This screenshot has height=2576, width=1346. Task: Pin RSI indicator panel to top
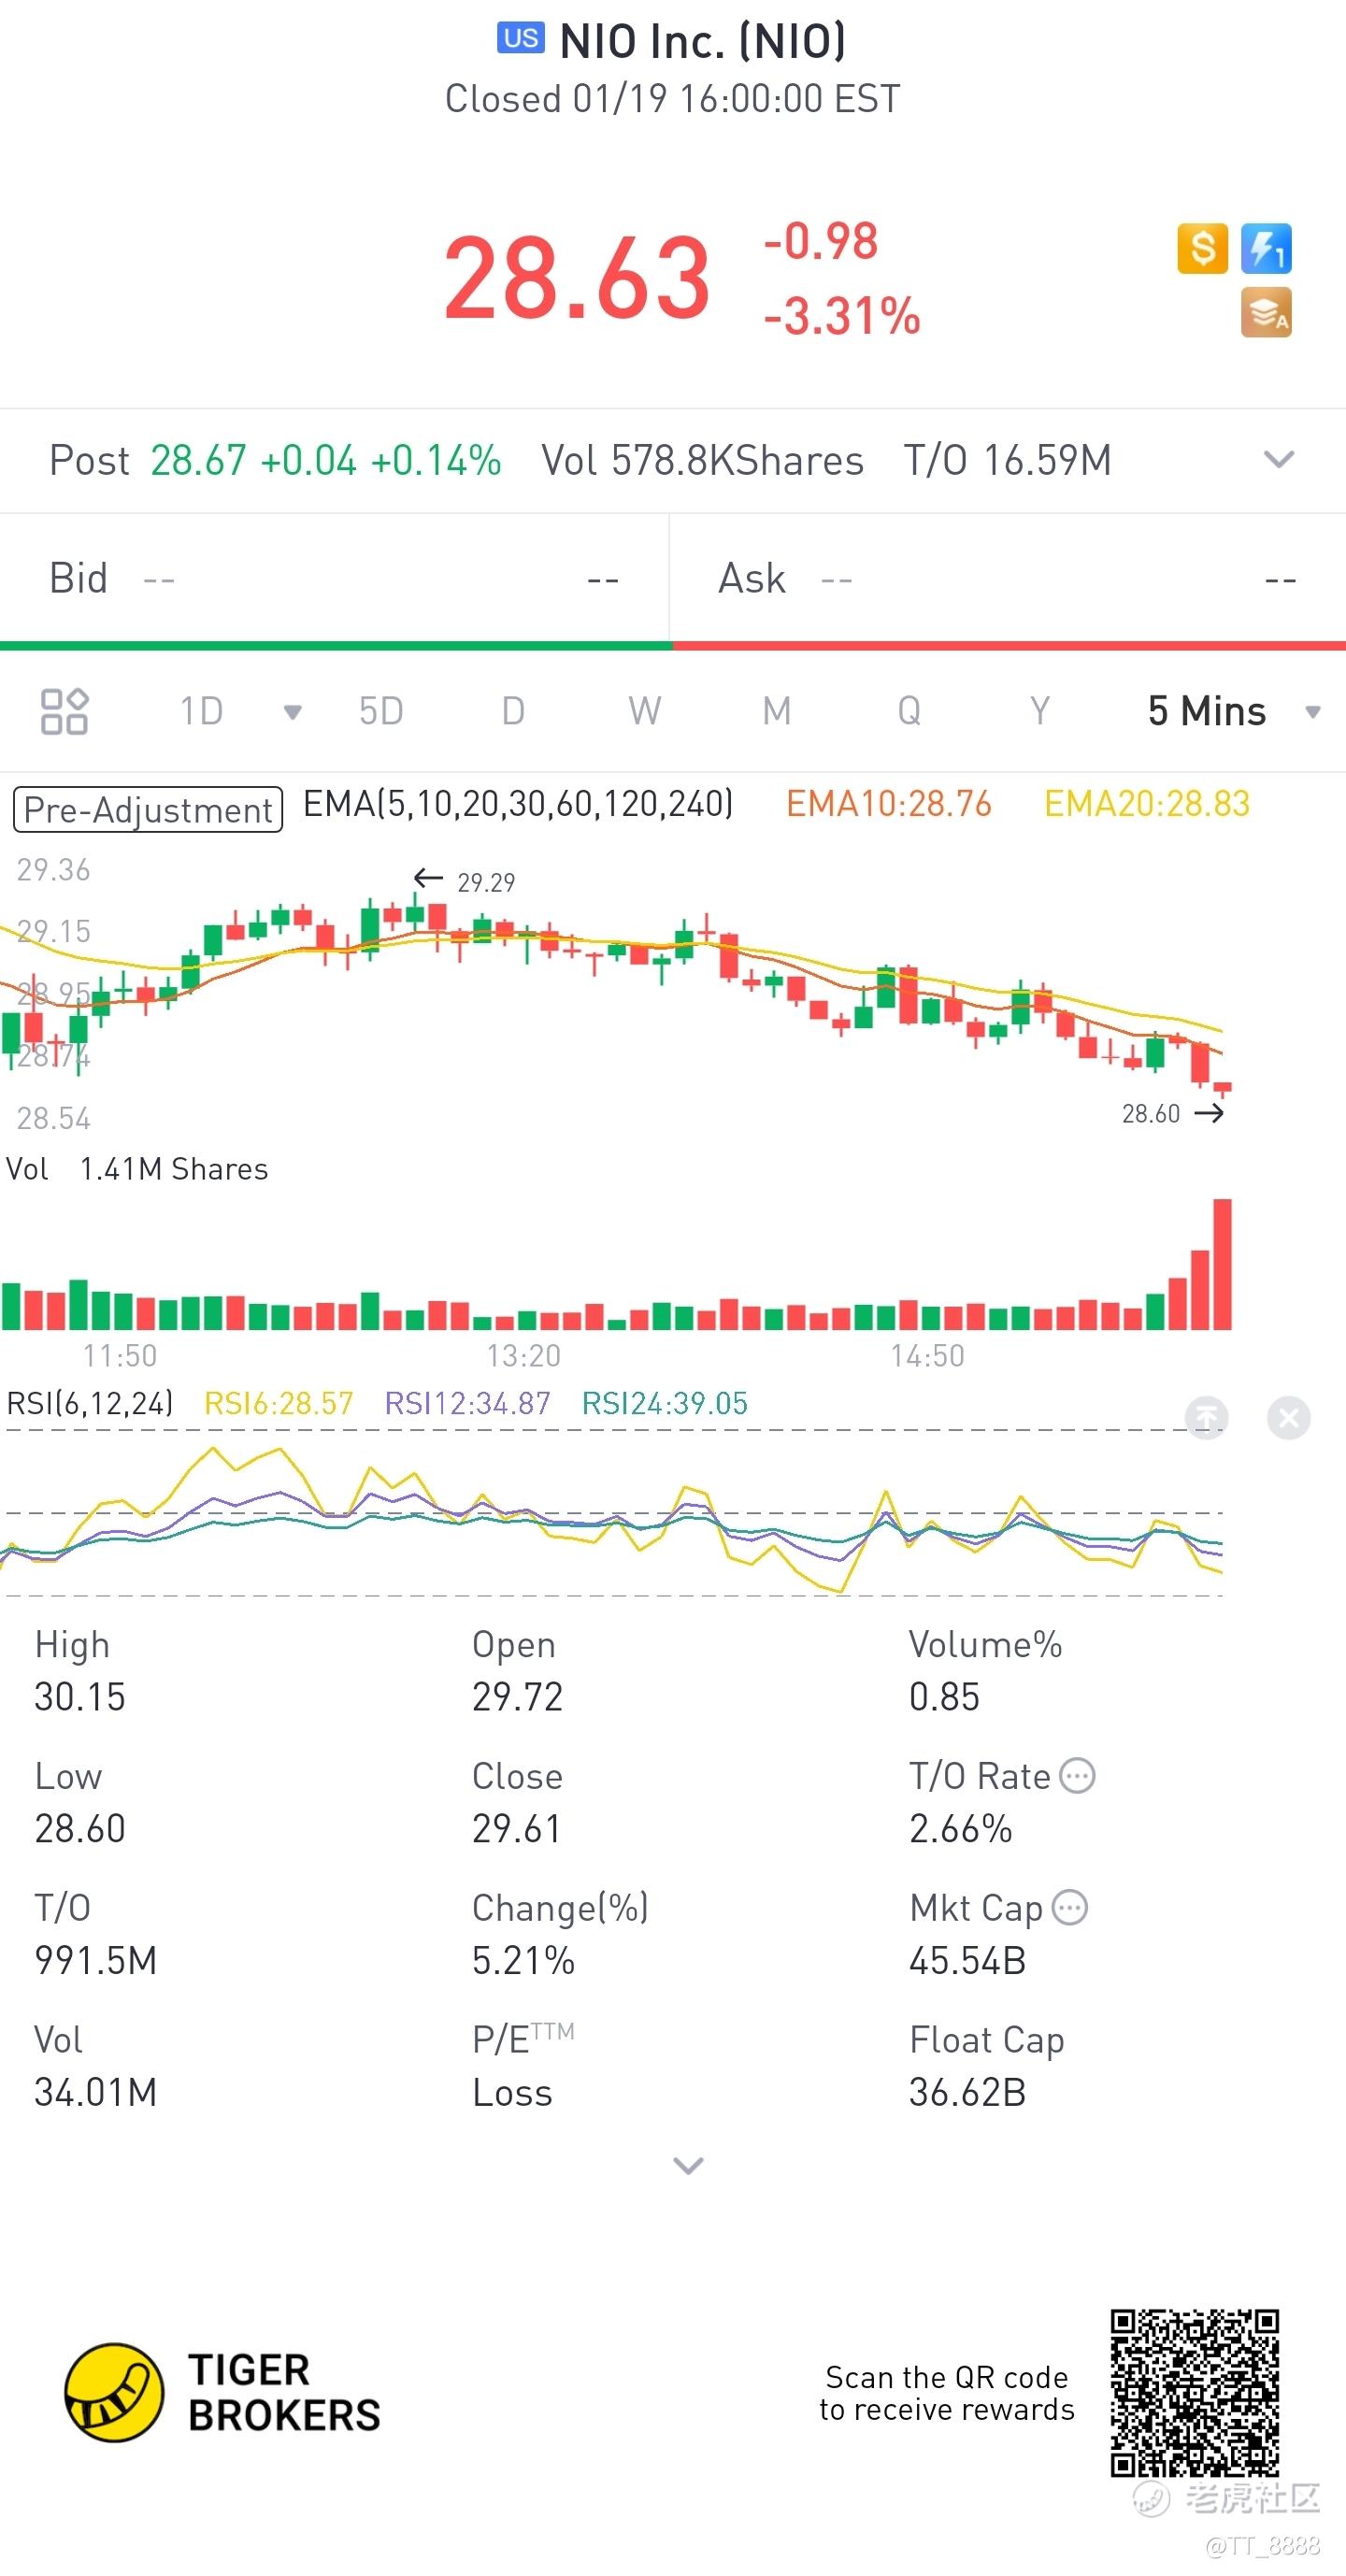coord(1206,1417)
